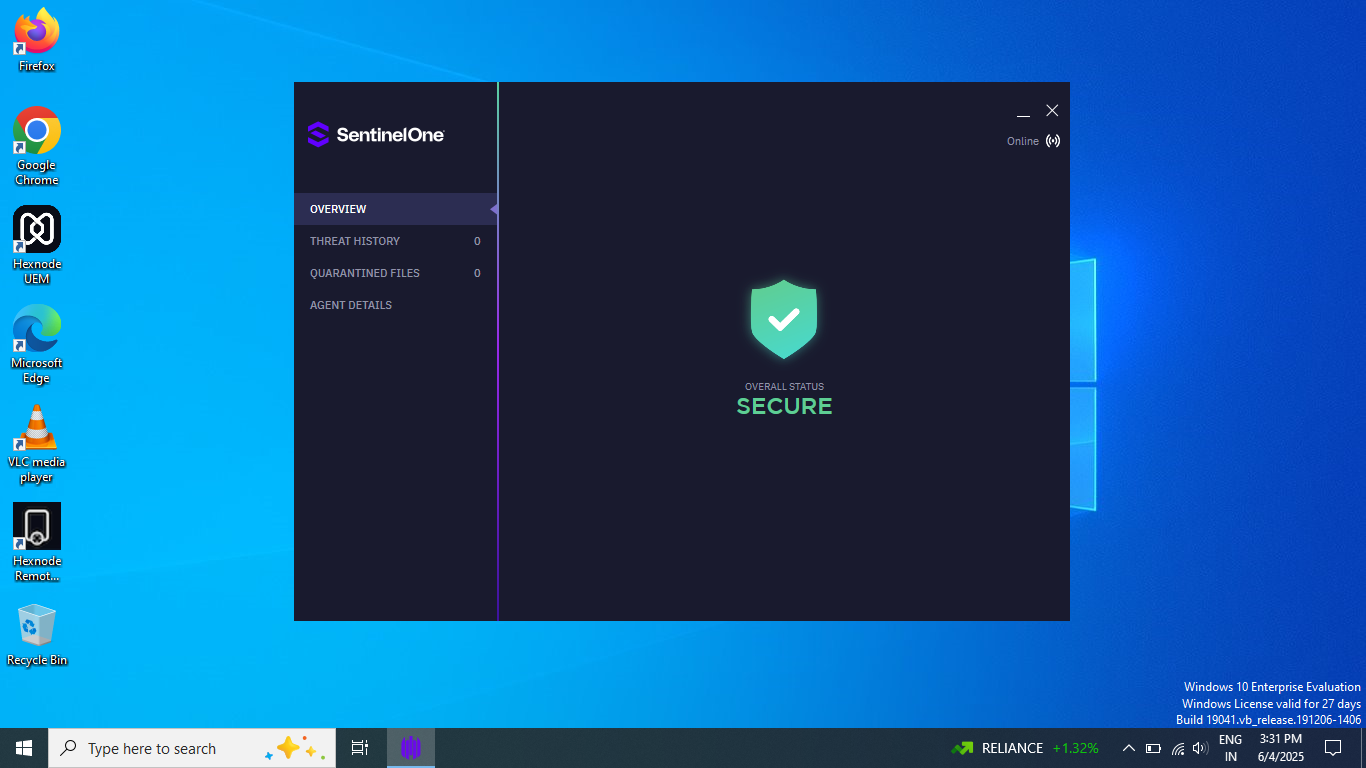Open Task View from the taskbar
The image size is (1366, 768).
pos(360,748)
